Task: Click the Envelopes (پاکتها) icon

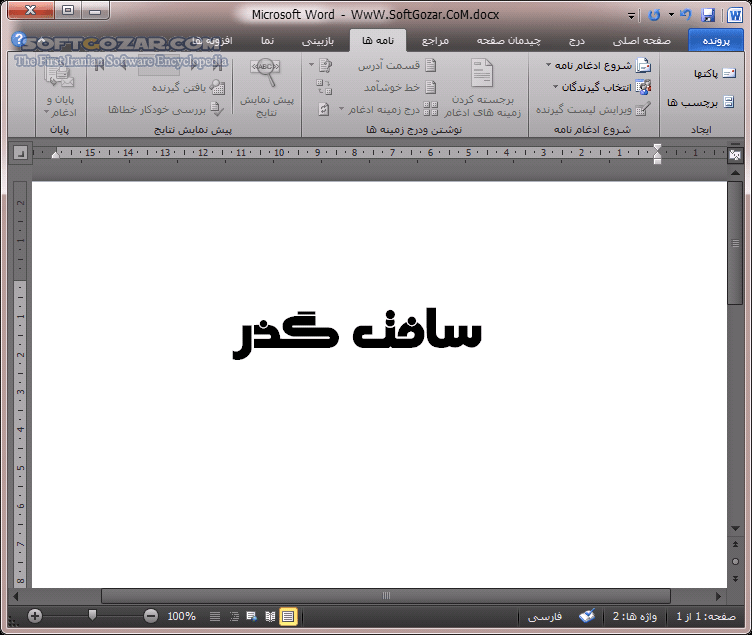Action: (729, 73)
